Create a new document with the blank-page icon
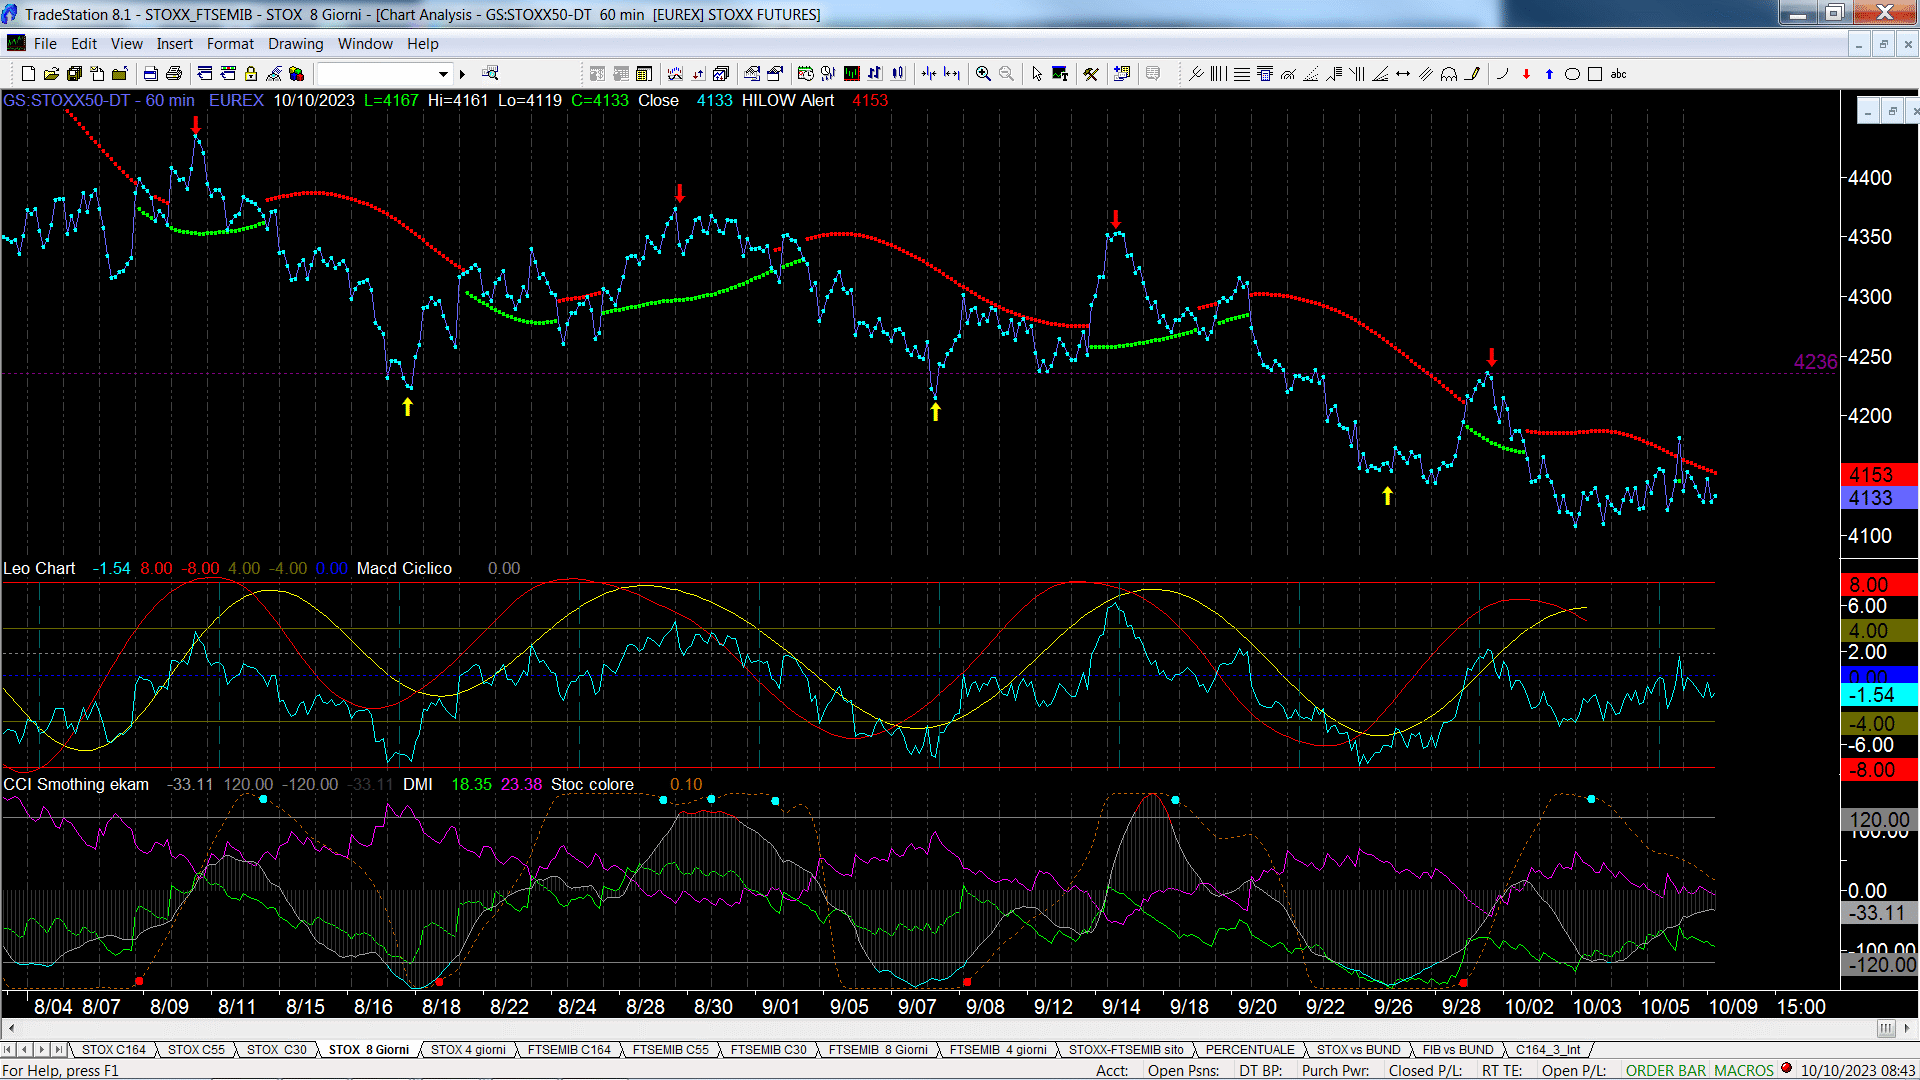This screenshot has width=1920, height=1080. 28,74
